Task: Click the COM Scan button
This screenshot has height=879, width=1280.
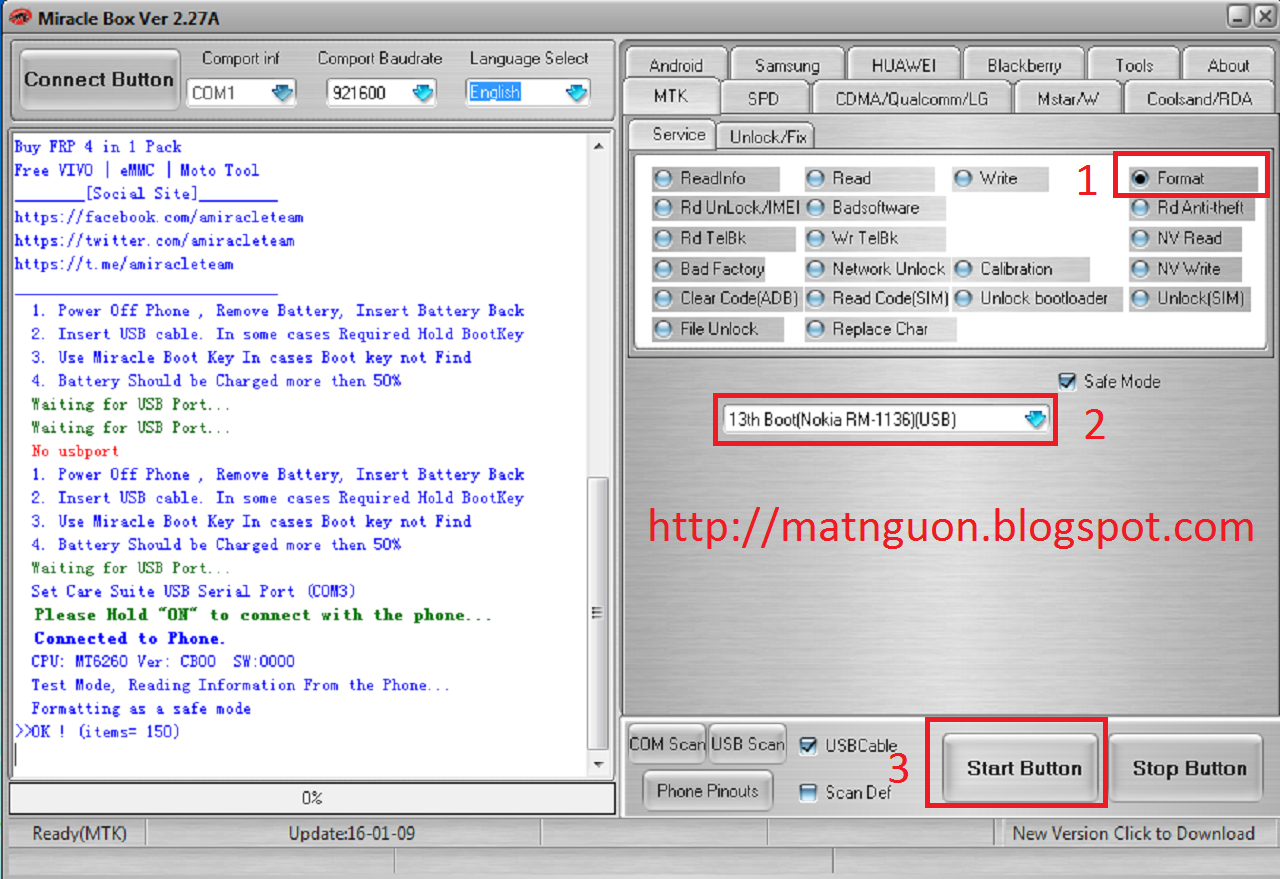Action: (667, 744)
